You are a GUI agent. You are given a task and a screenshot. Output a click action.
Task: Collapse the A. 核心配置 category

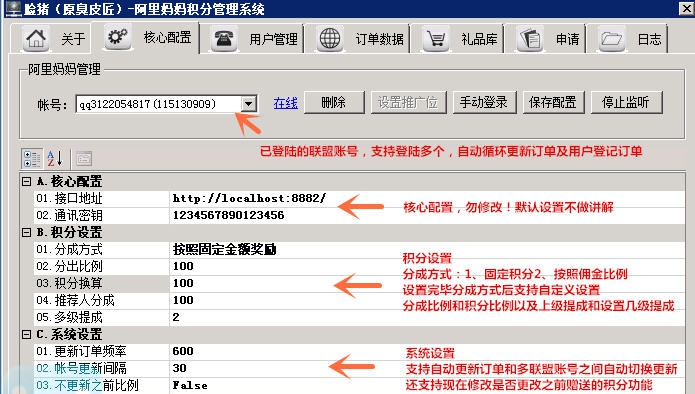pos(27,181)
